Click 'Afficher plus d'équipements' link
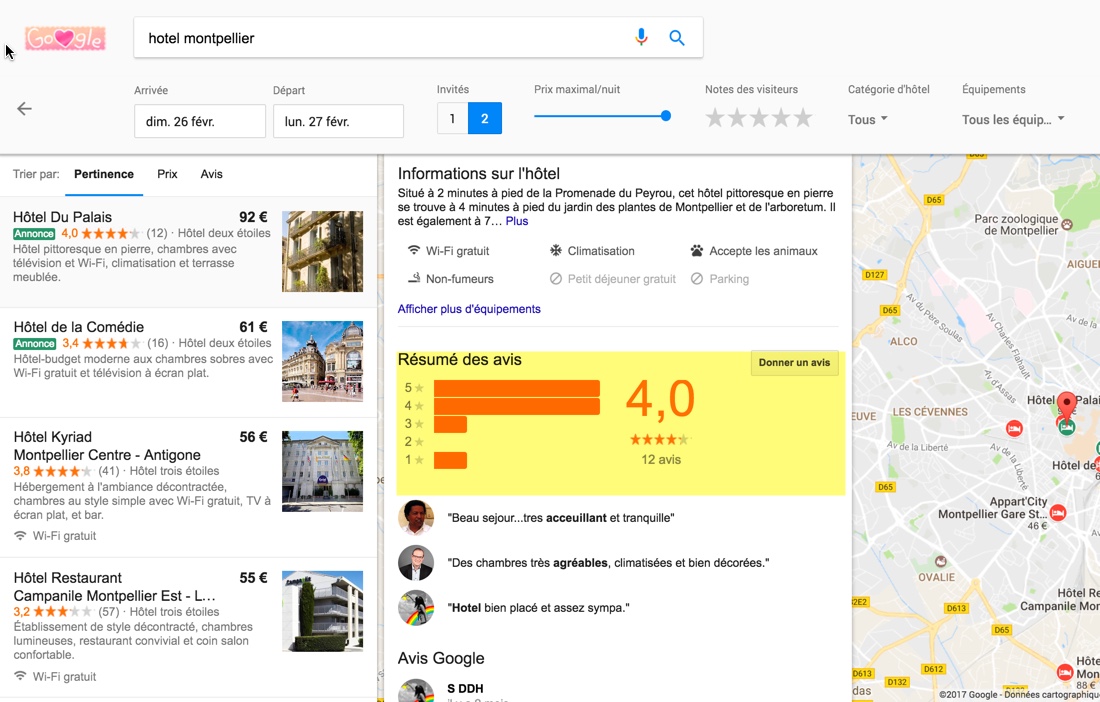 pyautogui.click(x=469, y=309)
